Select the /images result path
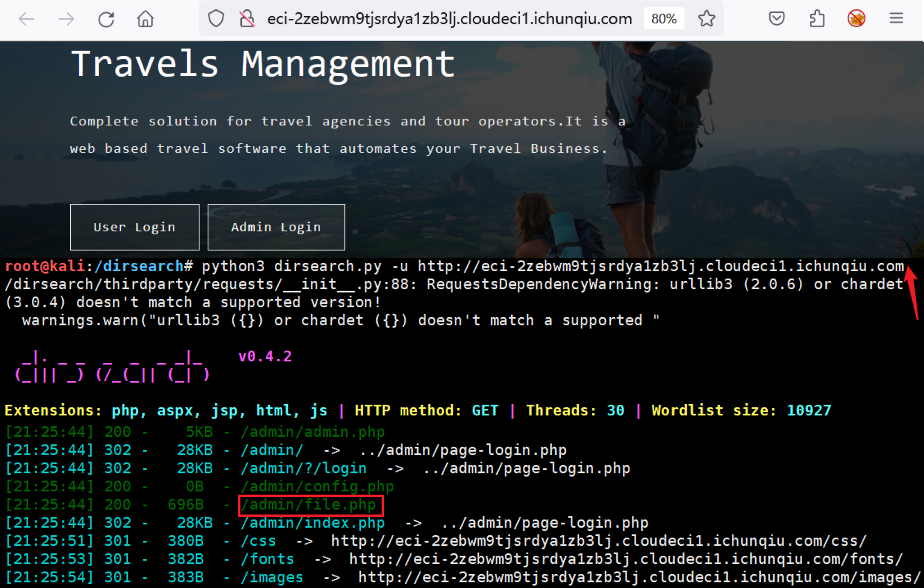The image size is (924, 588). pos(272,577)
